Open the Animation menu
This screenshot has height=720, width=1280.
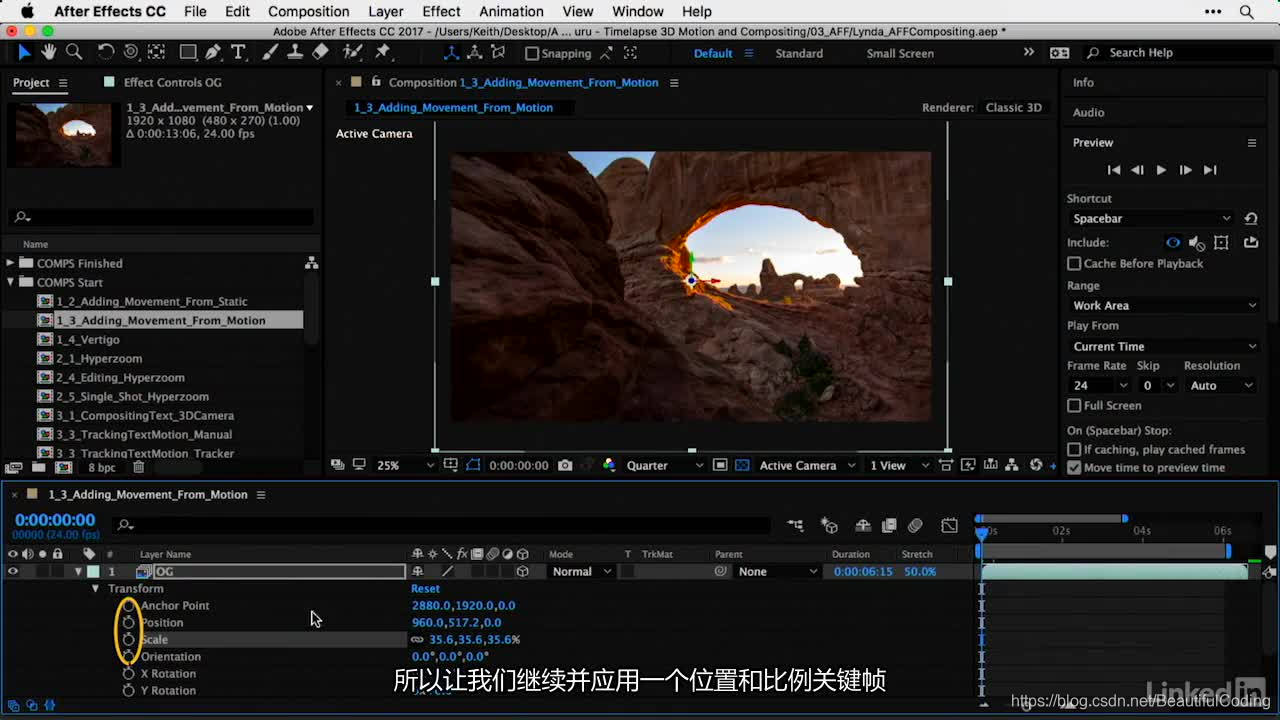click(511, 12)
